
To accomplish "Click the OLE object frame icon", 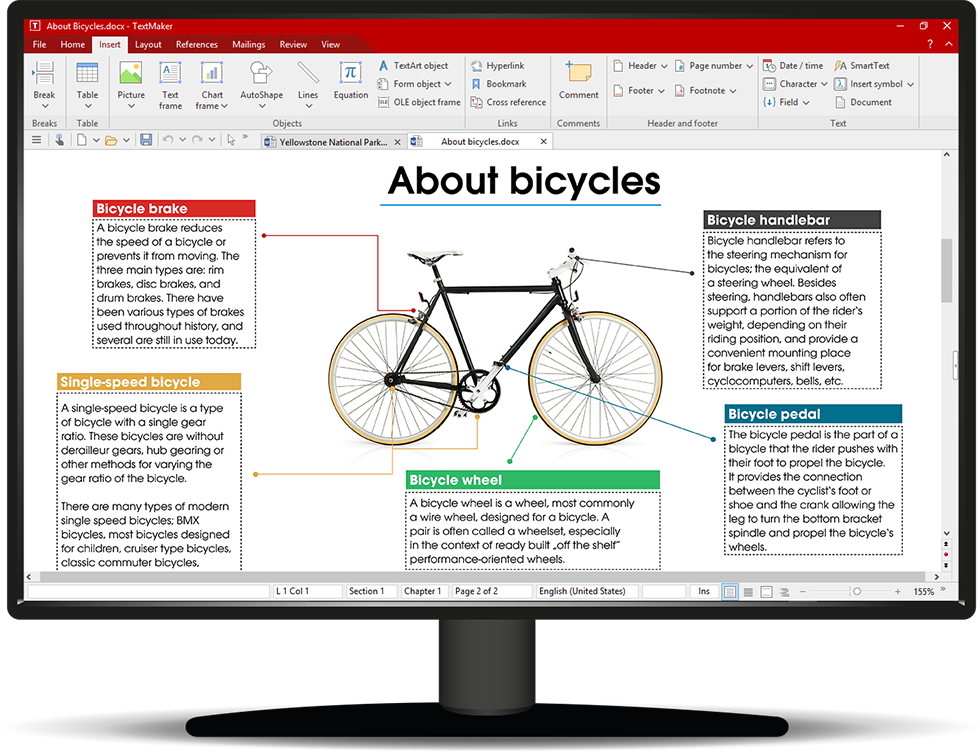I will pos(419,102).
